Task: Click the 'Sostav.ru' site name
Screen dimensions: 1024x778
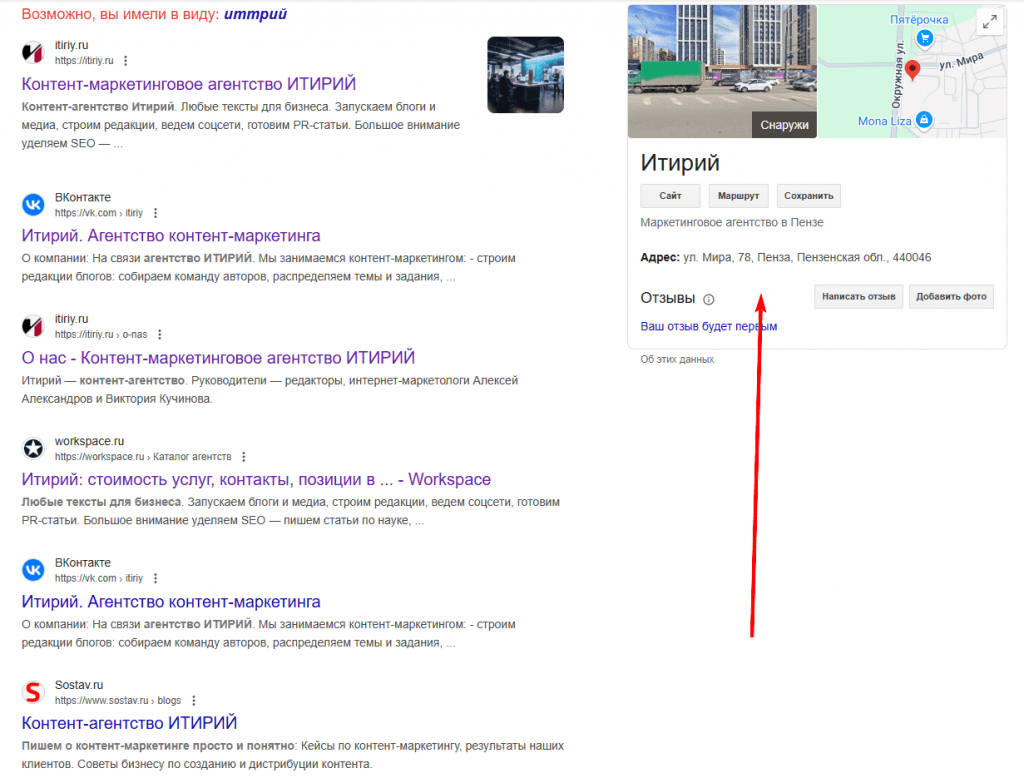Action: (79, 685)
